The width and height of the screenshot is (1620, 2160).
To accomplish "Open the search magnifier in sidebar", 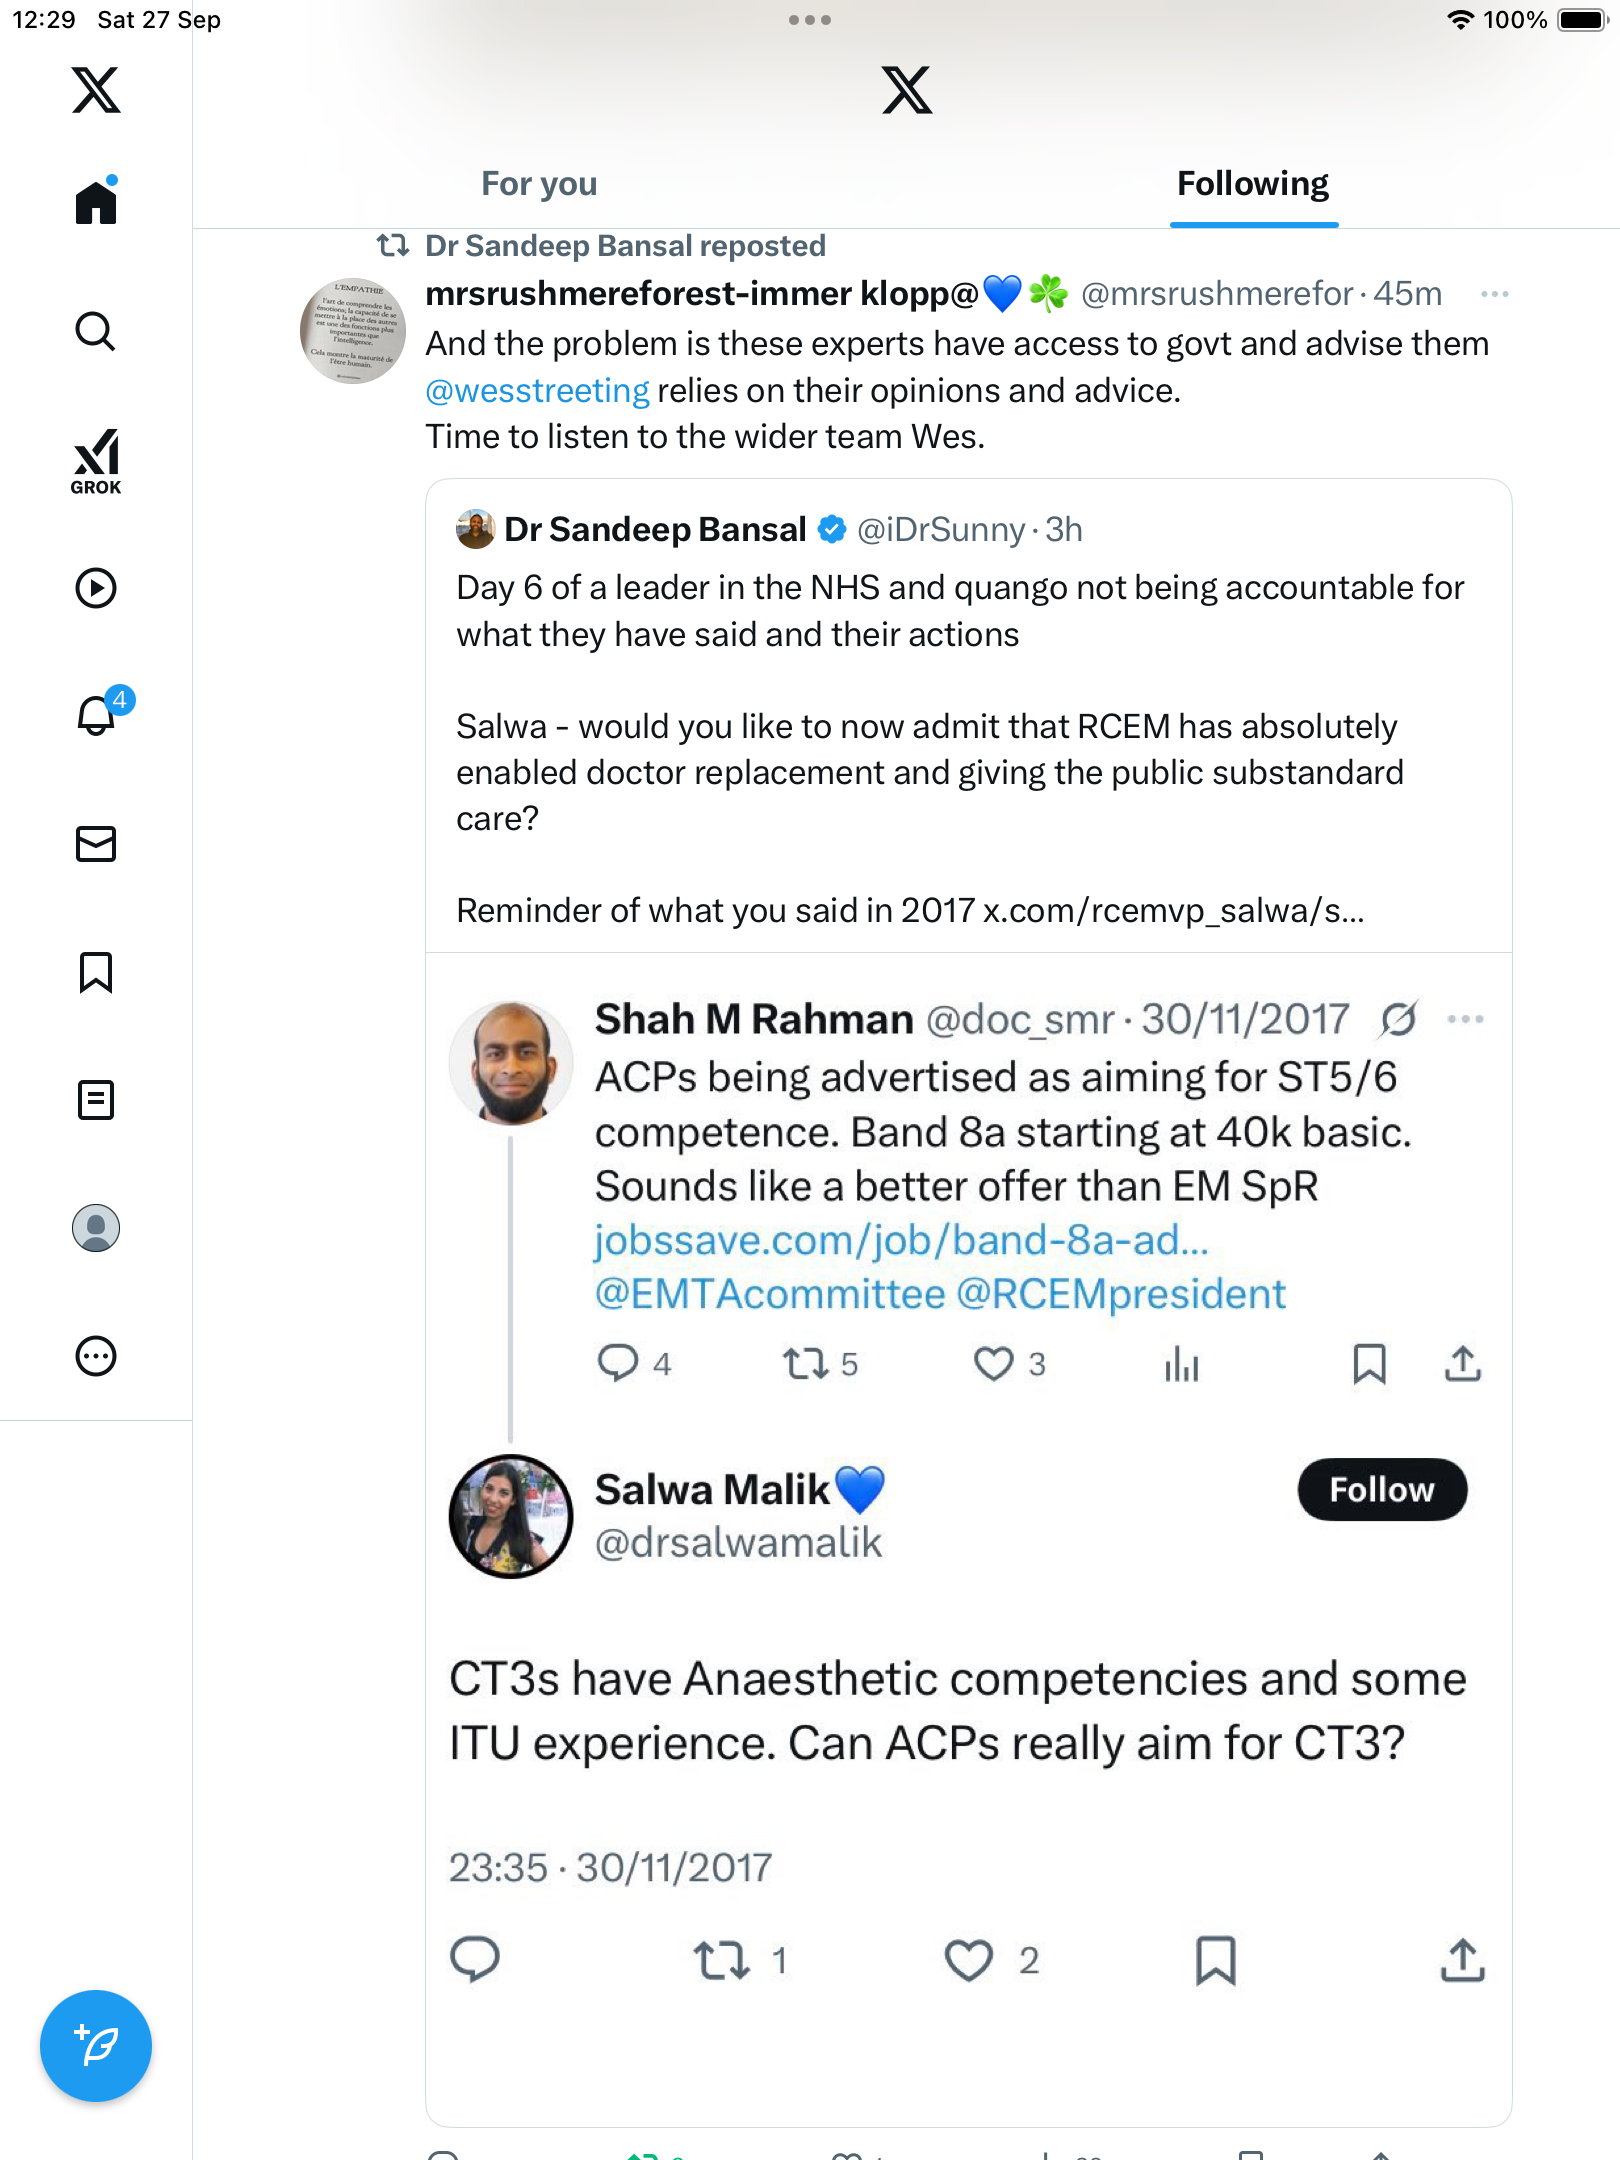I will click(96, 331).
